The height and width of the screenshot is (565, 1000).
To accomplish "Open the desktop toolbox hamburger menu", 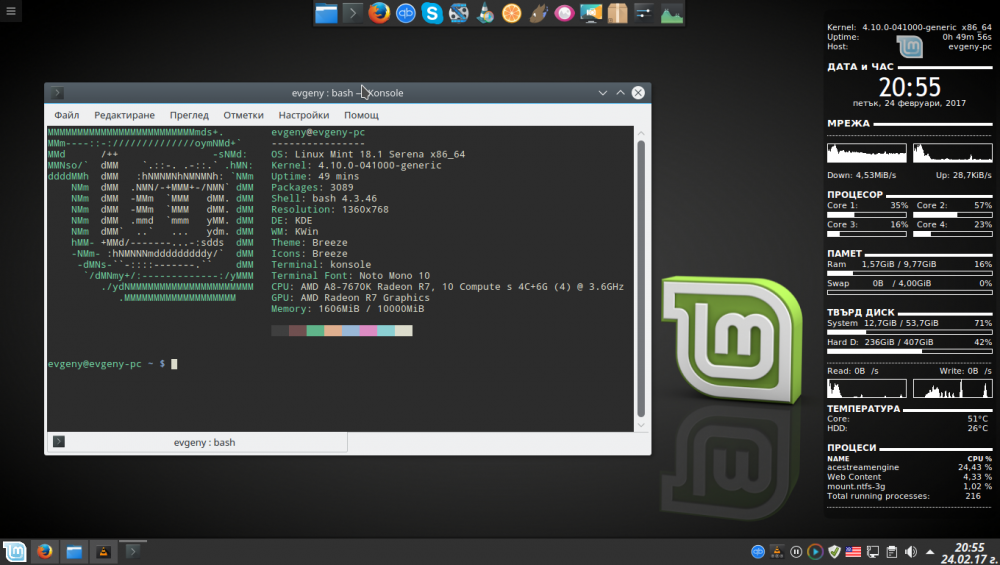I will coord(11,11).
